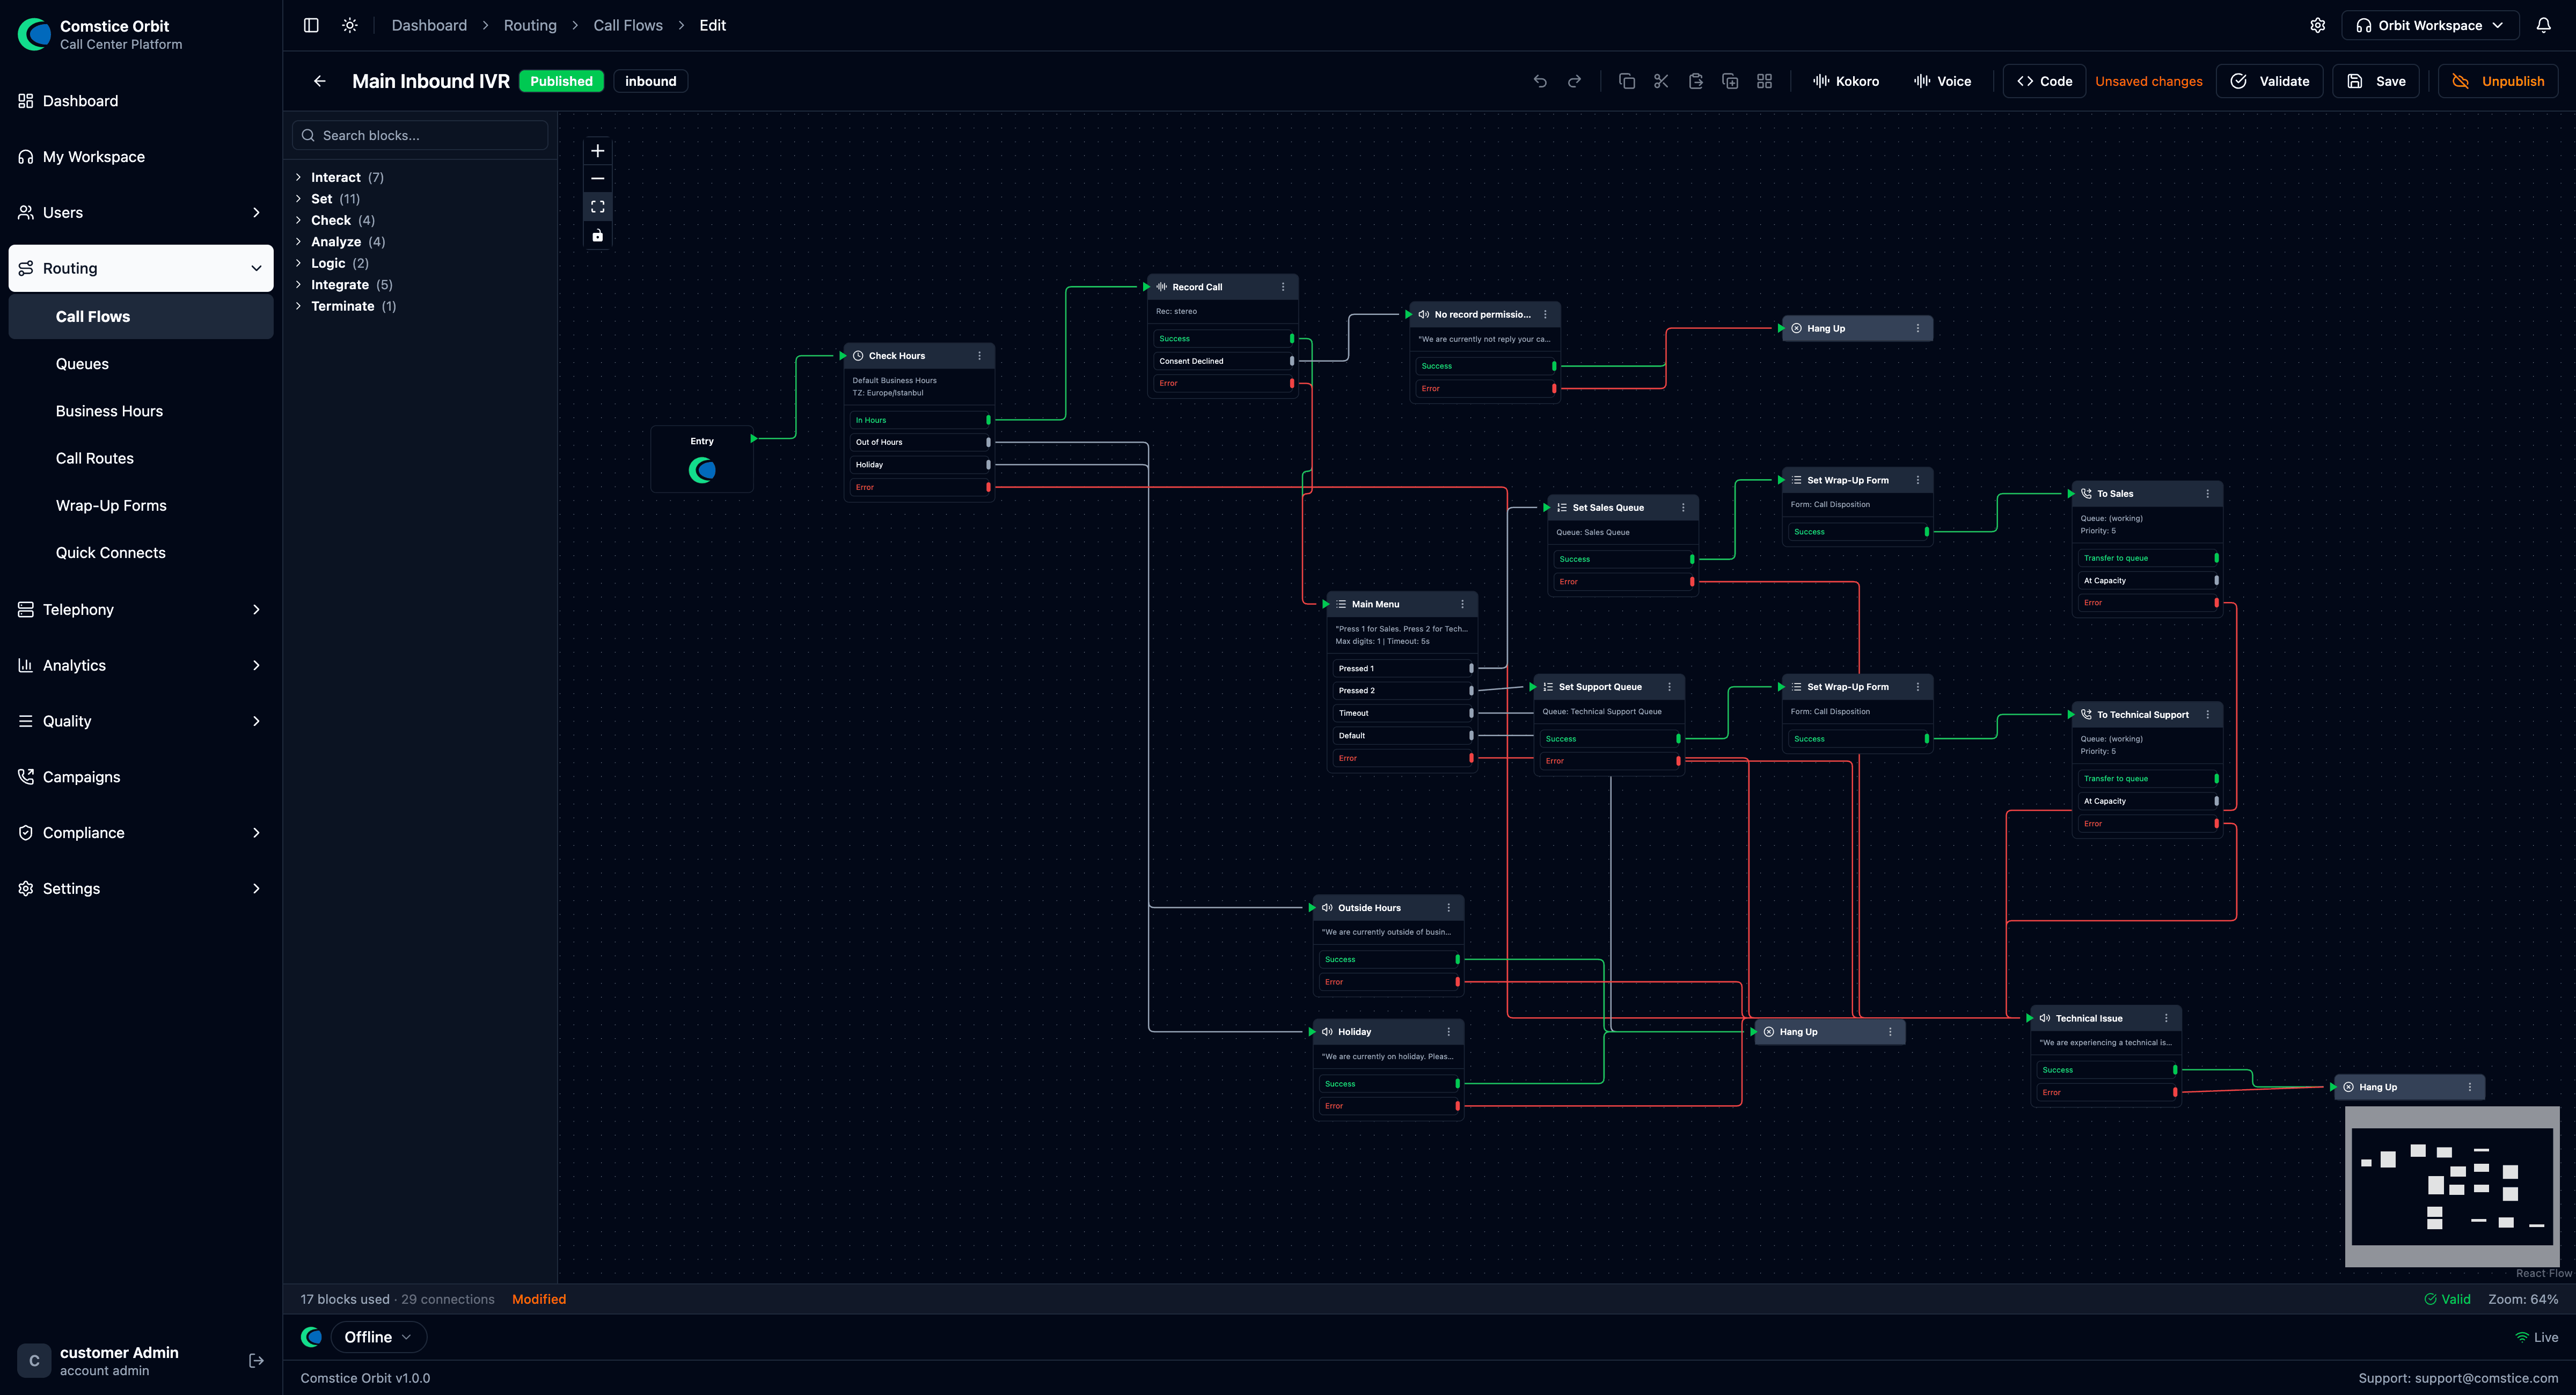2576x1395 pixels.
Task: Click the paste clipboard icon
Action: click(x=1696, y=81)
